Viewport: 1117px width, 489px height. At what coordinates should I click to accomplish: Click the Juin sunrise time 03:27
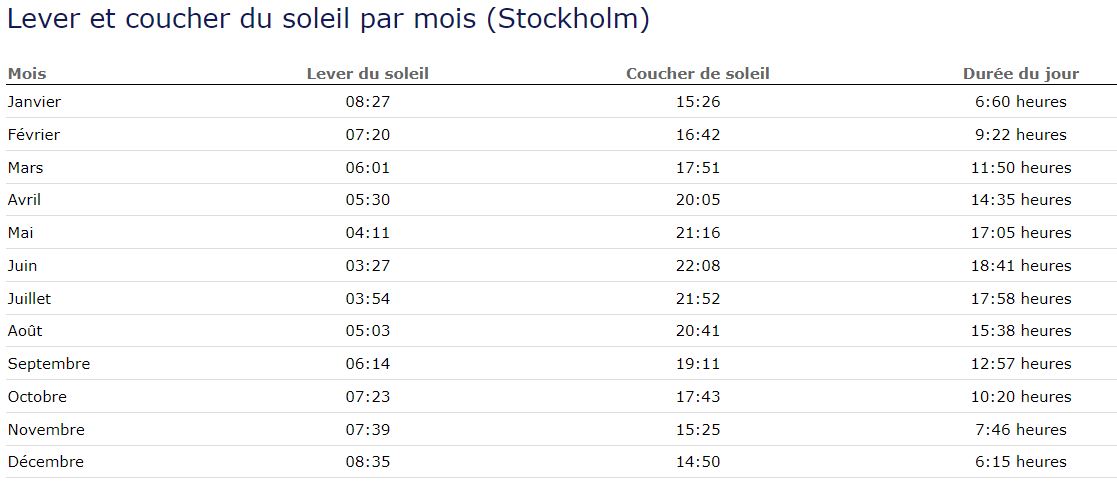click(367, 266)
